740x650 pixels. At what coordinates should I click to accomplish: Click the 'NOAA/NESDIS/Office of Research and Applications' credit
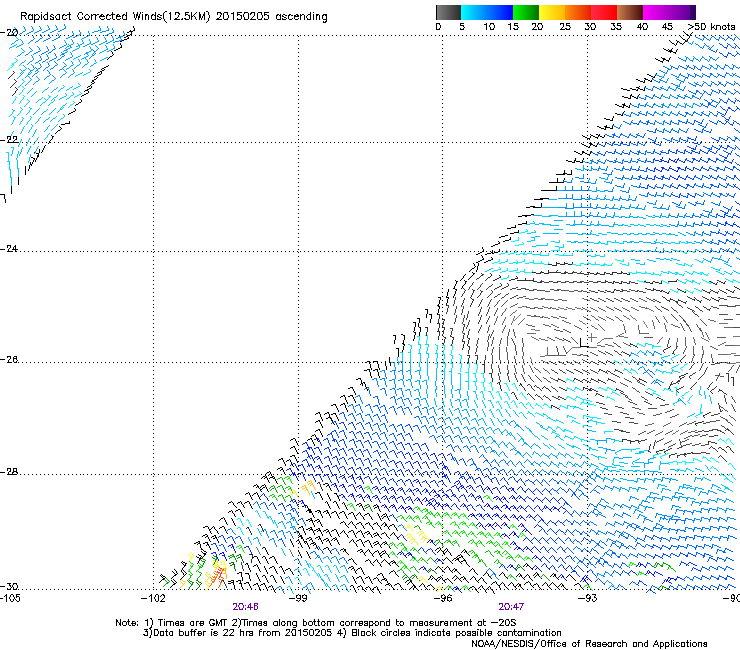[x=589, y=644]
